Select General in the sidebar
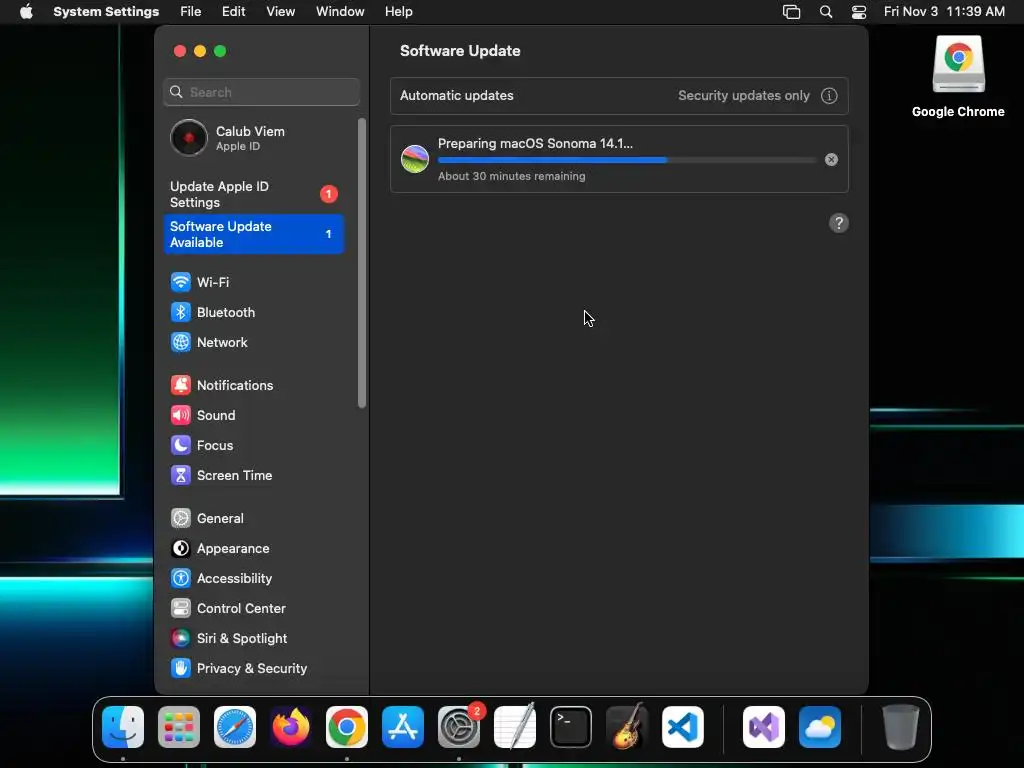This screenshot has height=768, width=1024. pyautogui.click(x=253, y=519)
